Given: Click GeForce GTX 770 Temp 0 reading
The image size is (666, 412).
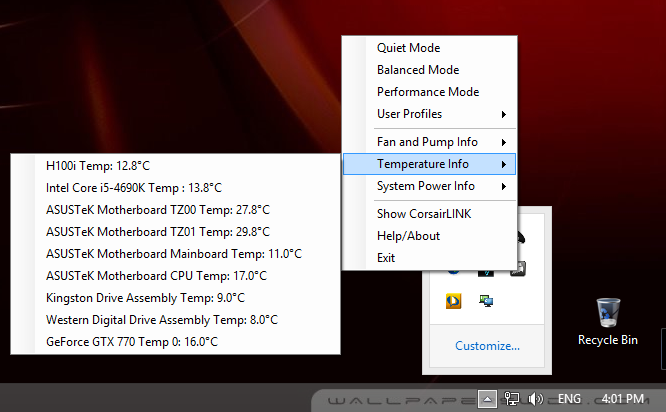Looking at the screenshot, I should pyautogui.click(x=175, y=342).
